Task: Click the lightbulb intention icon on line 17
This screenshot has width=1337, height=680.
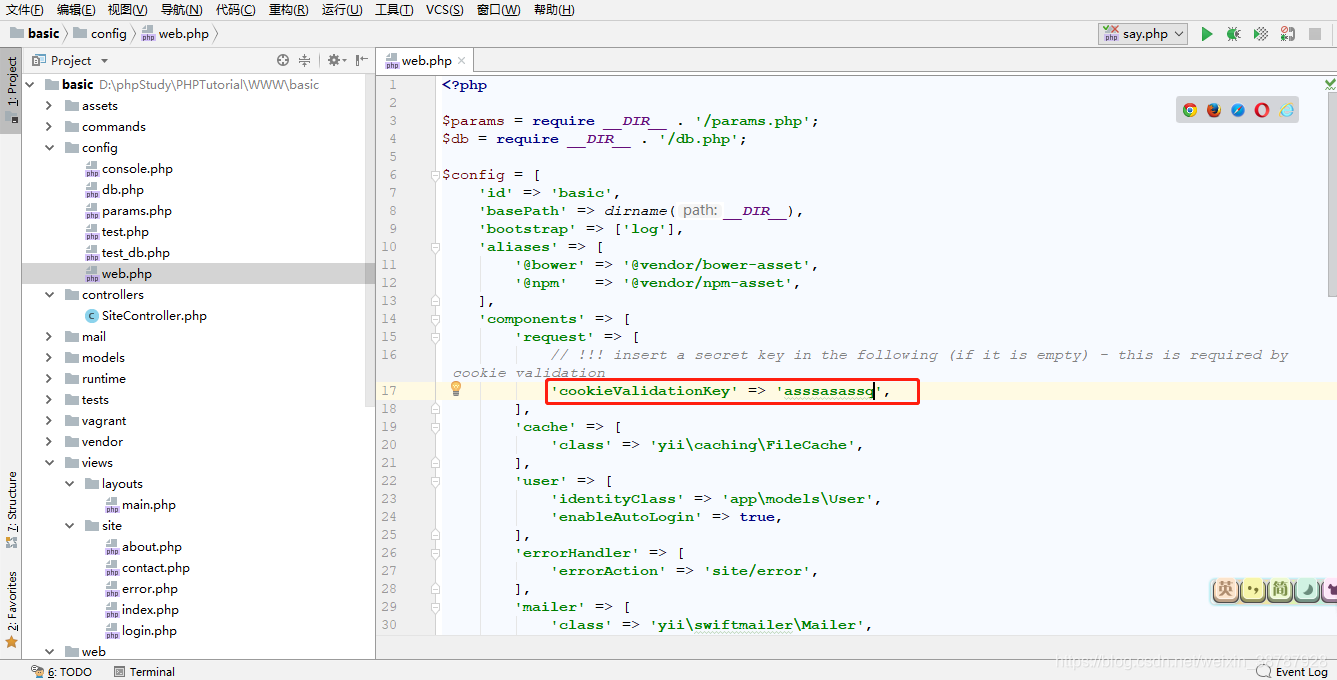Action: click(456, 388)
